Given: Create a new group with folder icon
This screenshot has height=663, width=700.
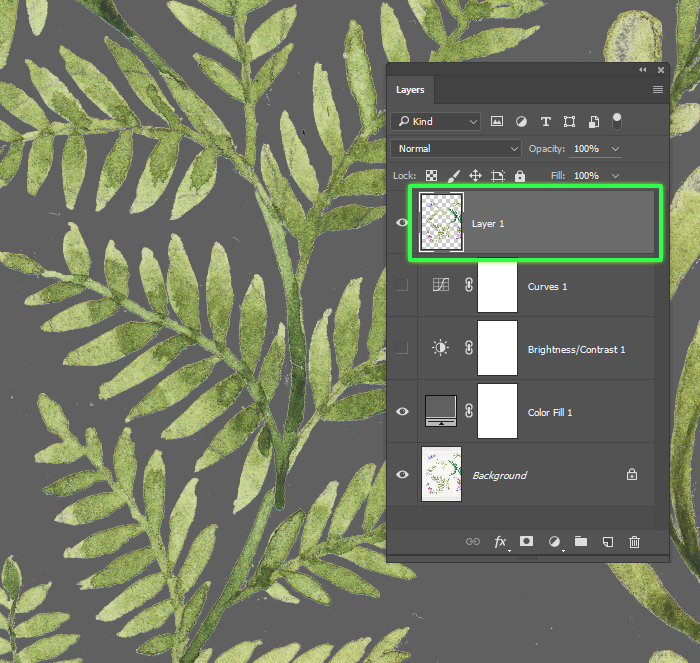Looking at the screenshot, I should click(x=580, y=541).
